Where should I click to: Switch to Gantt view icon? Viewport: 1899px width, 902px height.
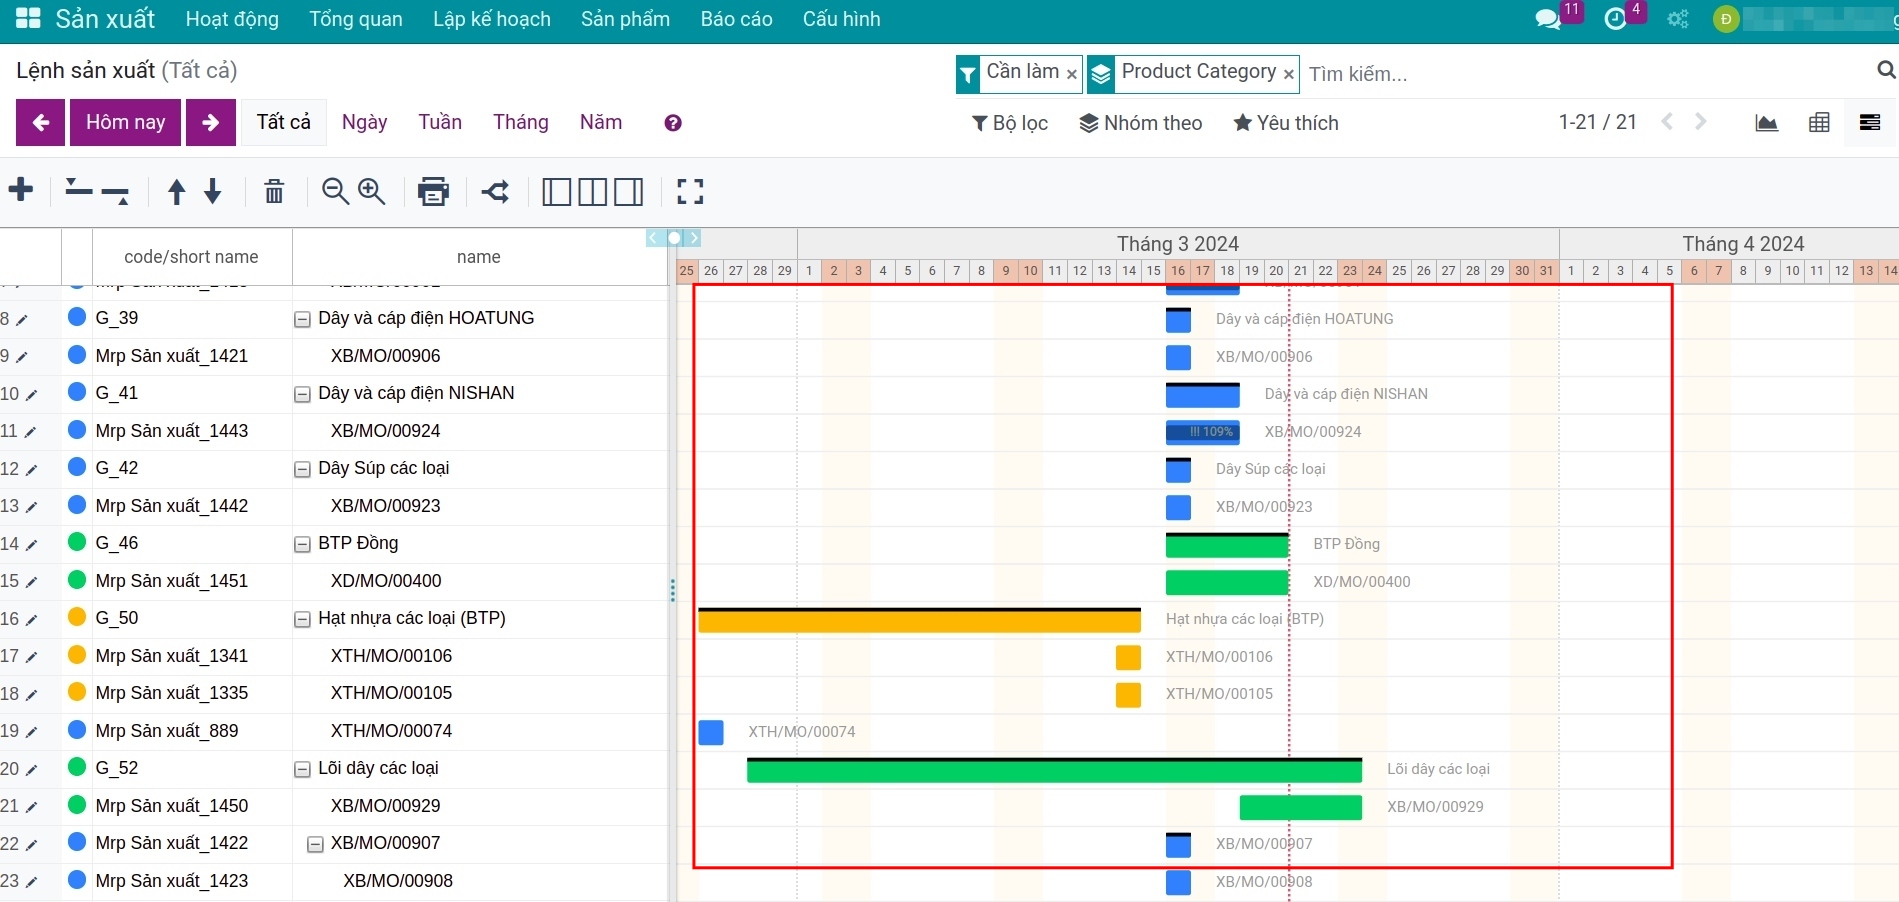1869,123
